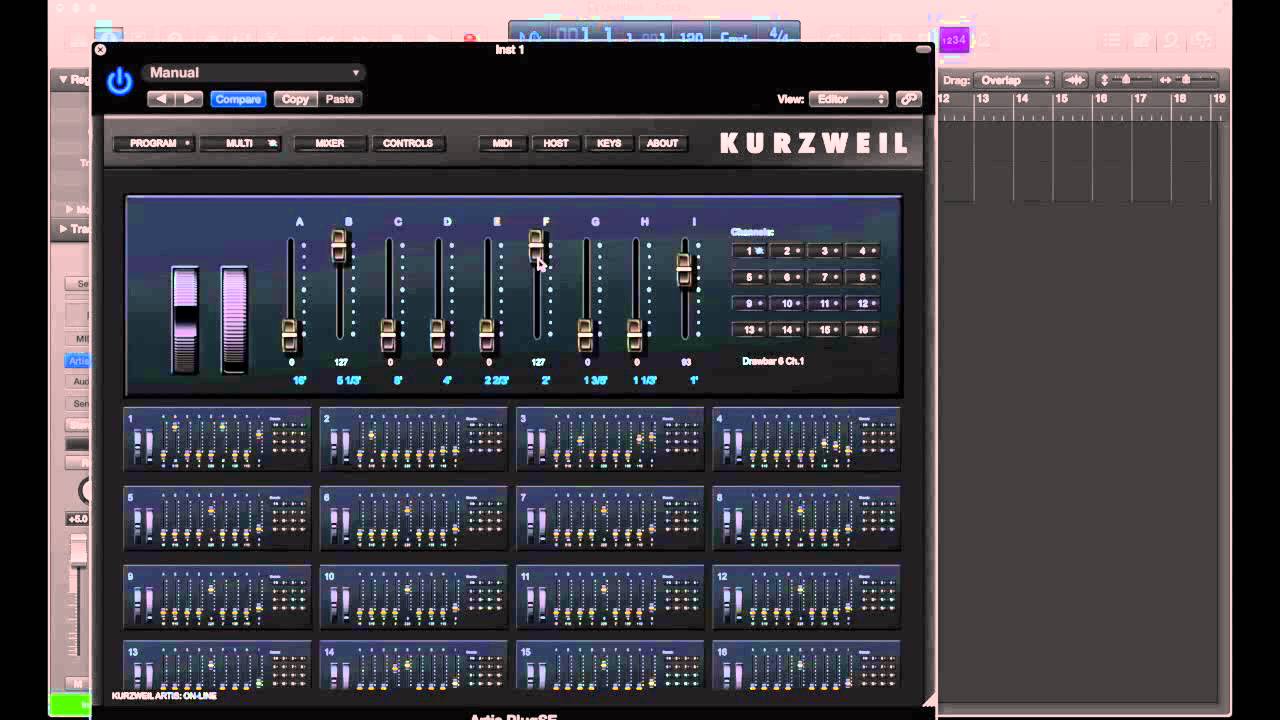Select MIDI channel 13 button

tap(750, 329)
